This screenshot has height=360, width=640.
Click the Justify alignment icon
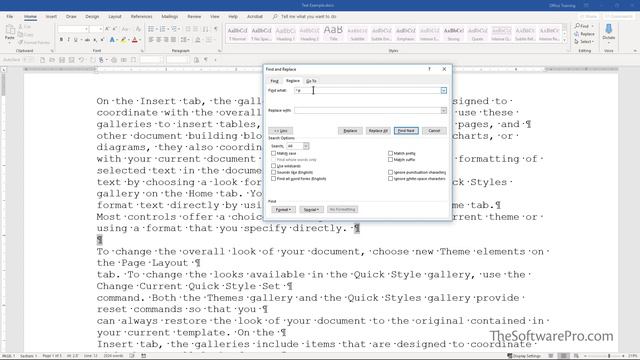click(x=173, y=40)
